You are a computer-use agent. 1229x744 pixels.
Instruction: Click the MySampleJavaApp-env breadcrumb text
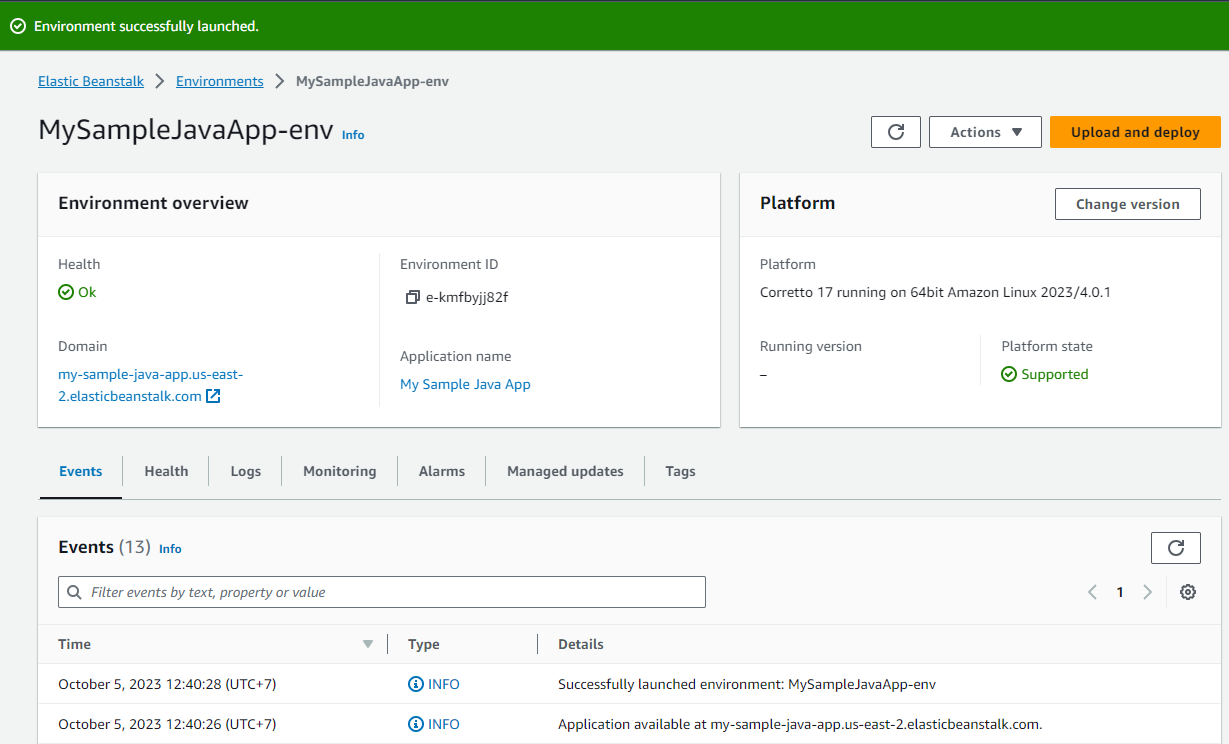pyautogui.click(x=372, y=81)
